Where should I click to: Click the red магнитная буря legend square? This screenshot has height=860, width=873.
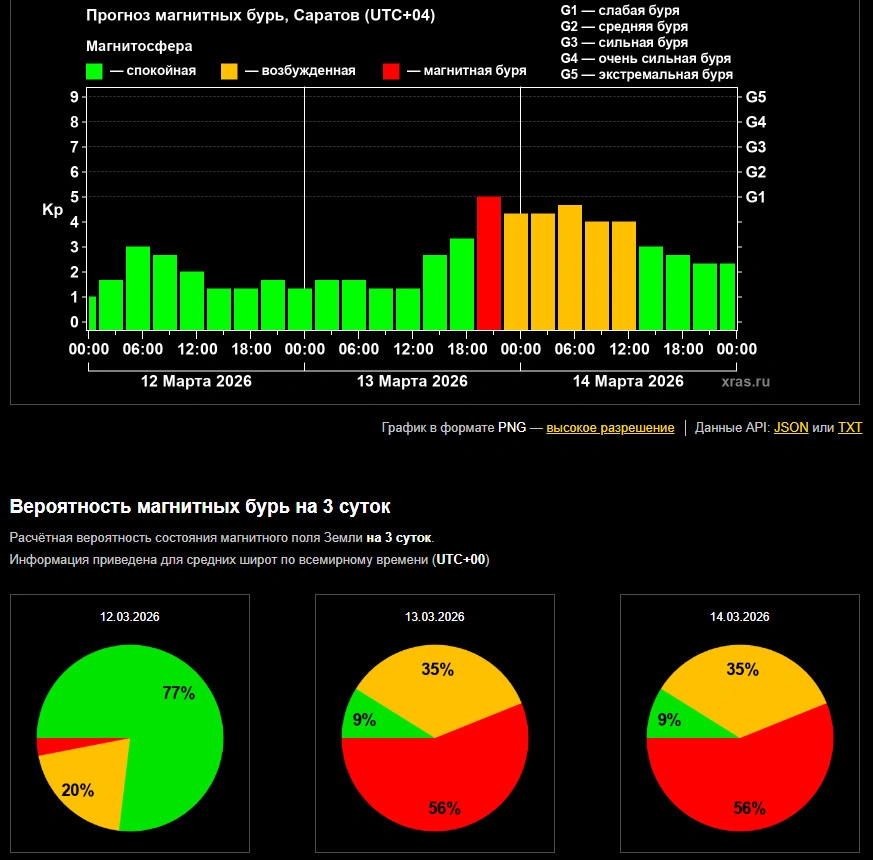click(391, 71)
